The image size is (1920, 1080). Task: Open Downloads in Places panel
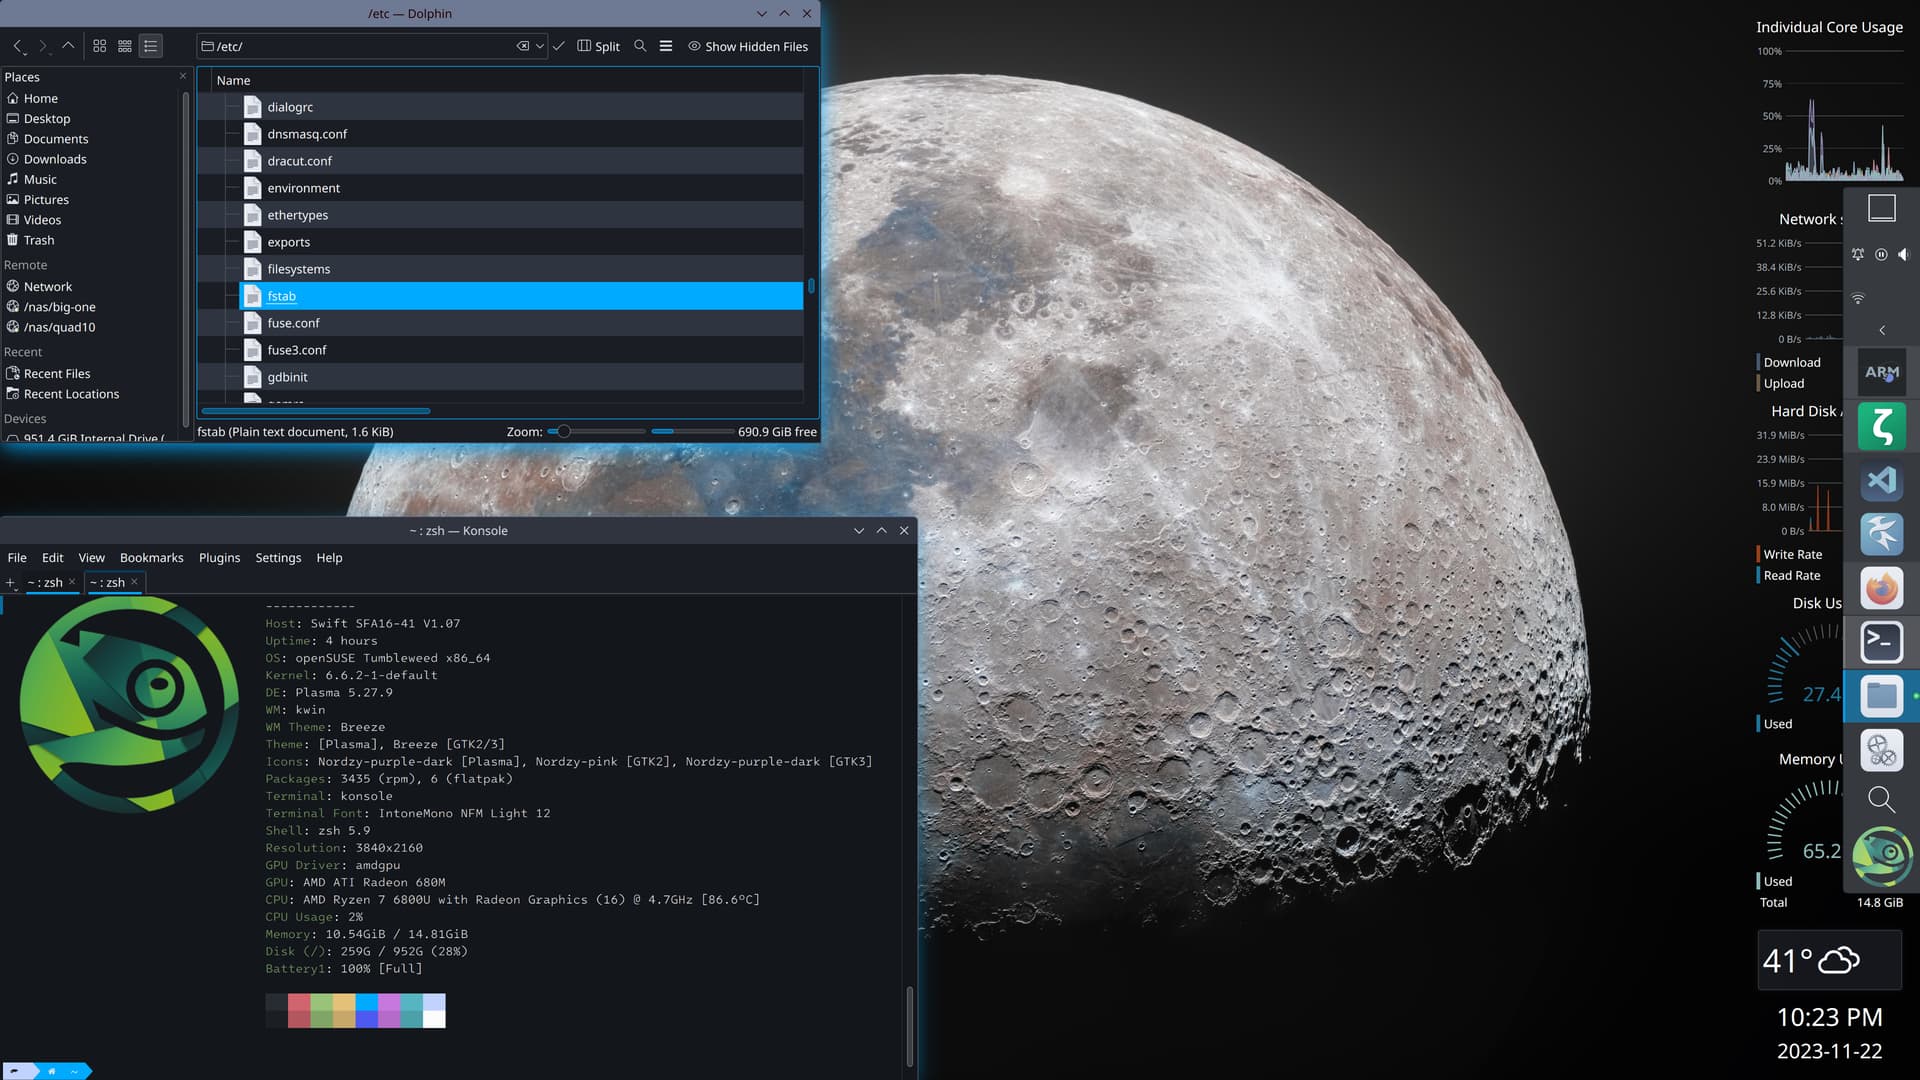coord(92,159)
